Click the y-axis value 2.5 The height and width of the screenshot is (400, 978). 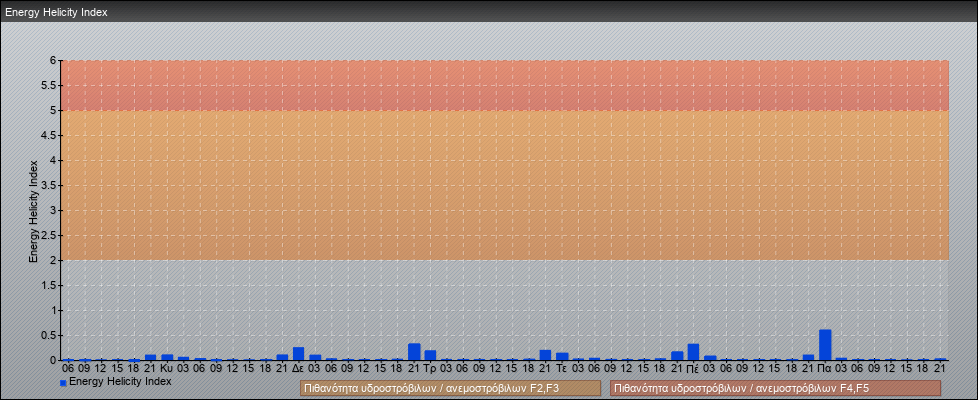coord(49,235)
